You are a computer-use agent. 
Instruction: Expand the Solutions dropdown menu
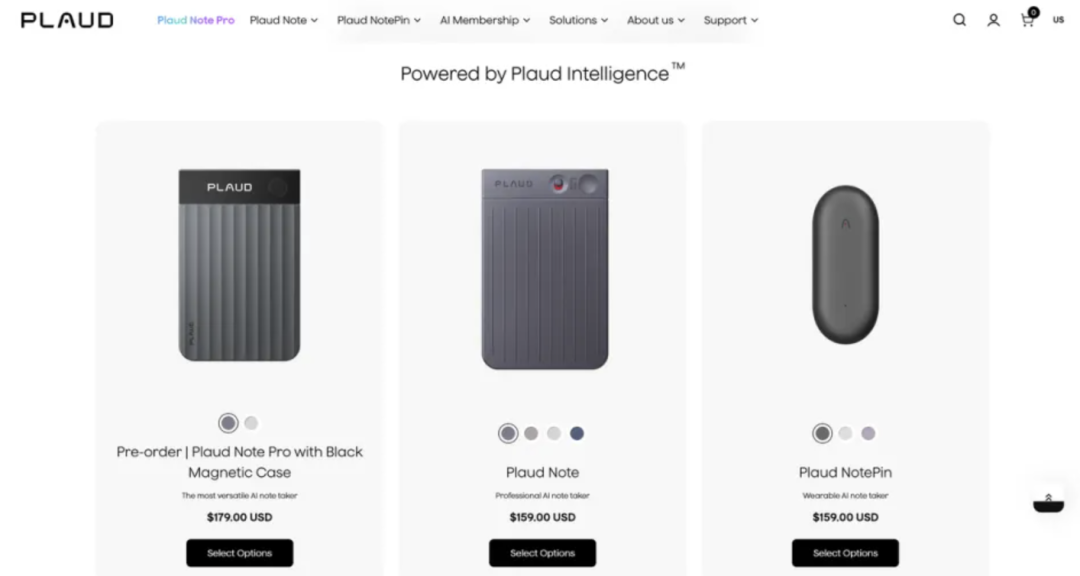[x=578, y=20]
